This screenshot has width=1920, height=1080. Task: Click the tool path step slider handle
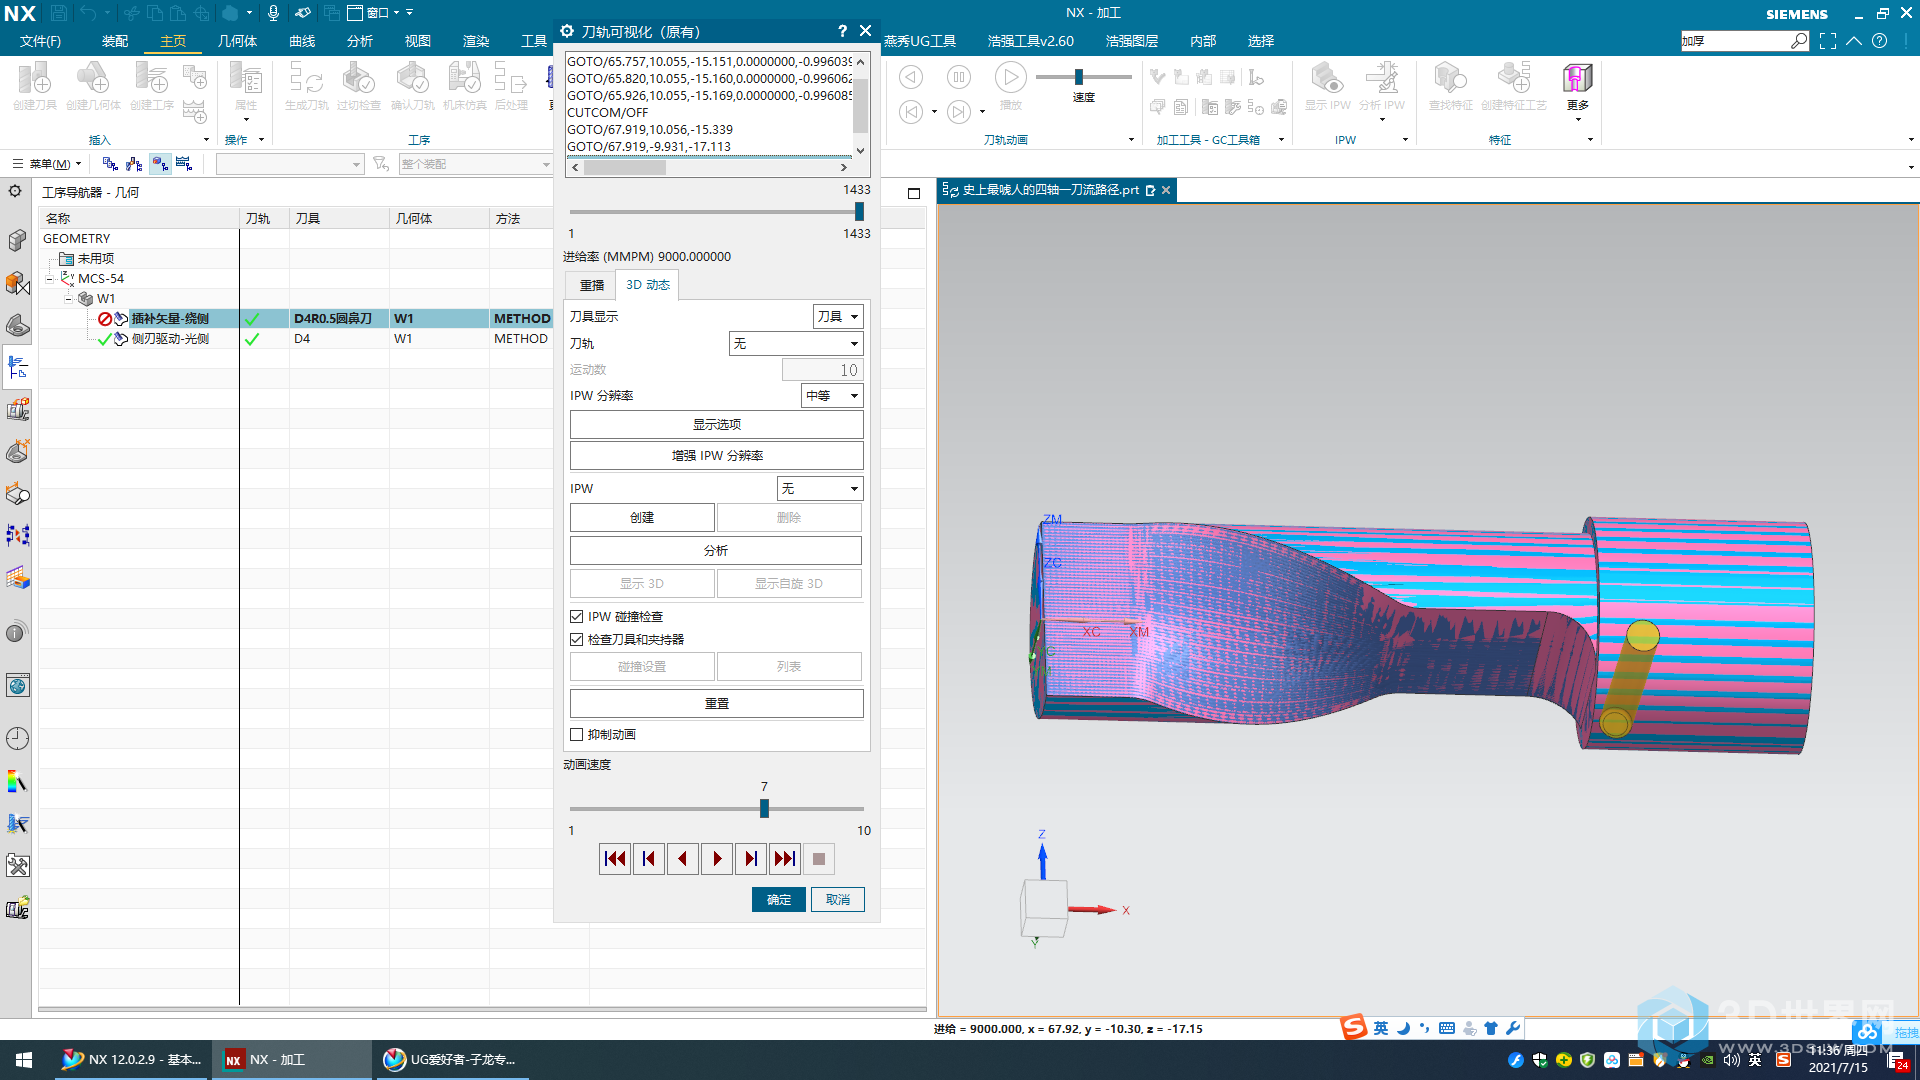click(859, 212)
